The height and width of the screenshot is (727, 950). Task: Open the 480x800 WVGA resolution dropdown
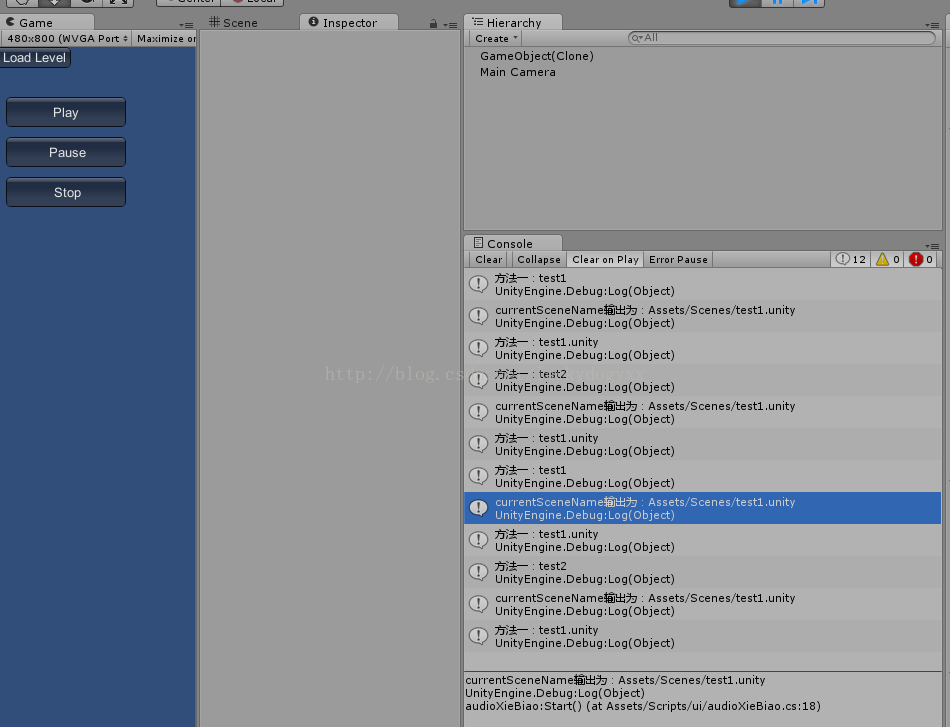point(66,38)
